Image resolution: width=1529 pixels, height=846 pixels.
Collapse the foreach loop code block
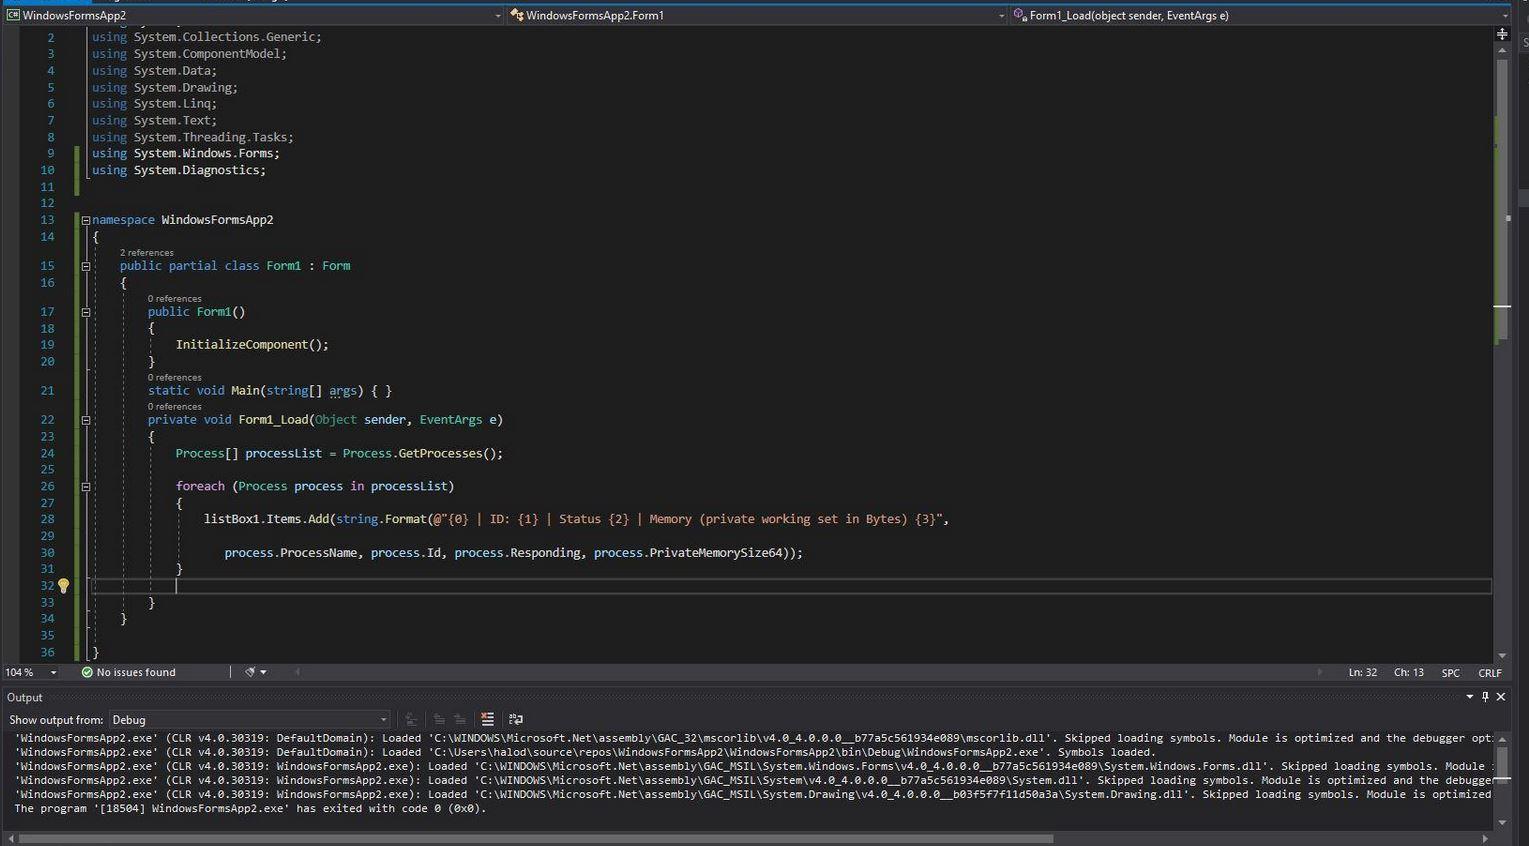coord(86,487)
